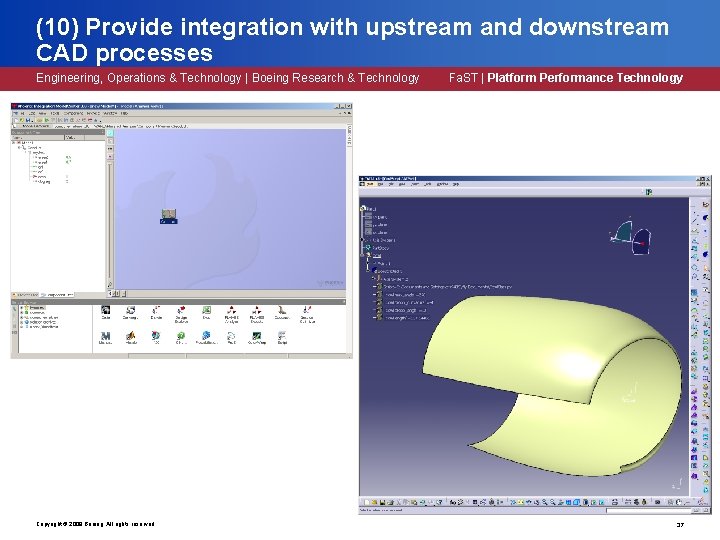Click the compass in CATIA viewport corner
This screenshot has height=540, width=720.
pyautogui.click(x=631, y=237)
